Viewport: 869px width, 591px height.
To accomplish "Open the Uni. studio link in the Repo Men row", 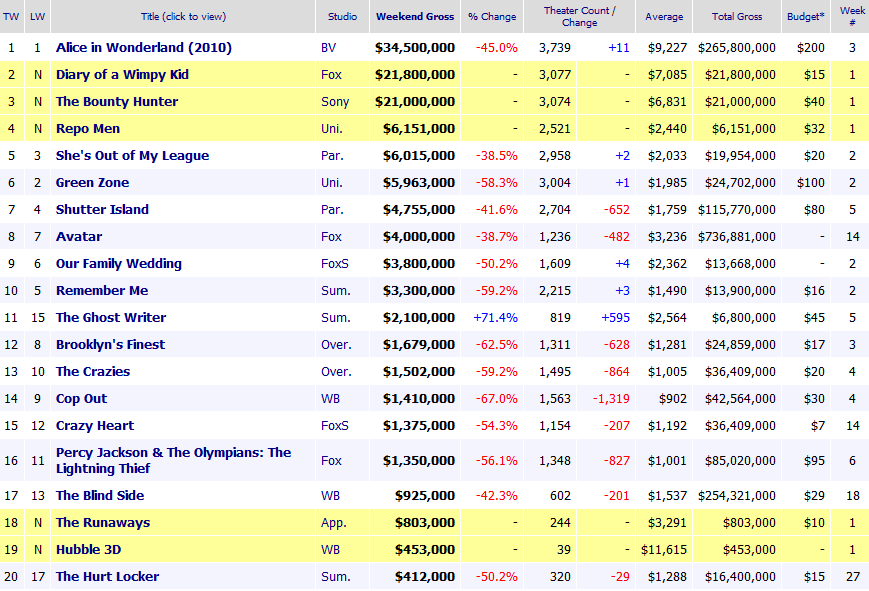I will (x=331, y=129).
